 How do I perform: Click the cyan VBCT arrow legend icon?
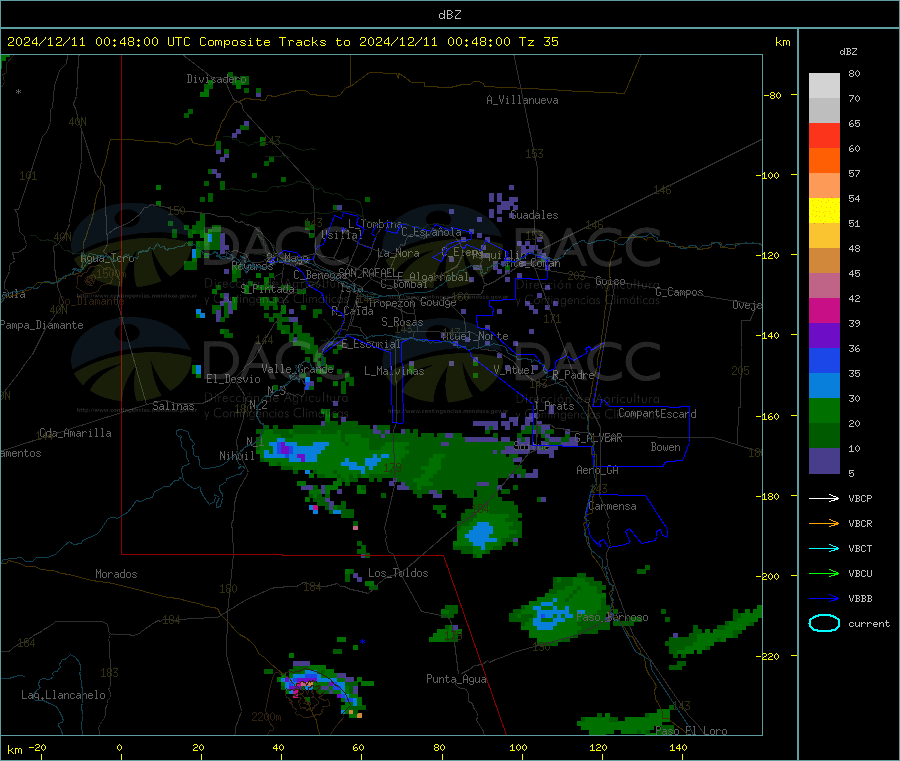click(x=824, y=548)
